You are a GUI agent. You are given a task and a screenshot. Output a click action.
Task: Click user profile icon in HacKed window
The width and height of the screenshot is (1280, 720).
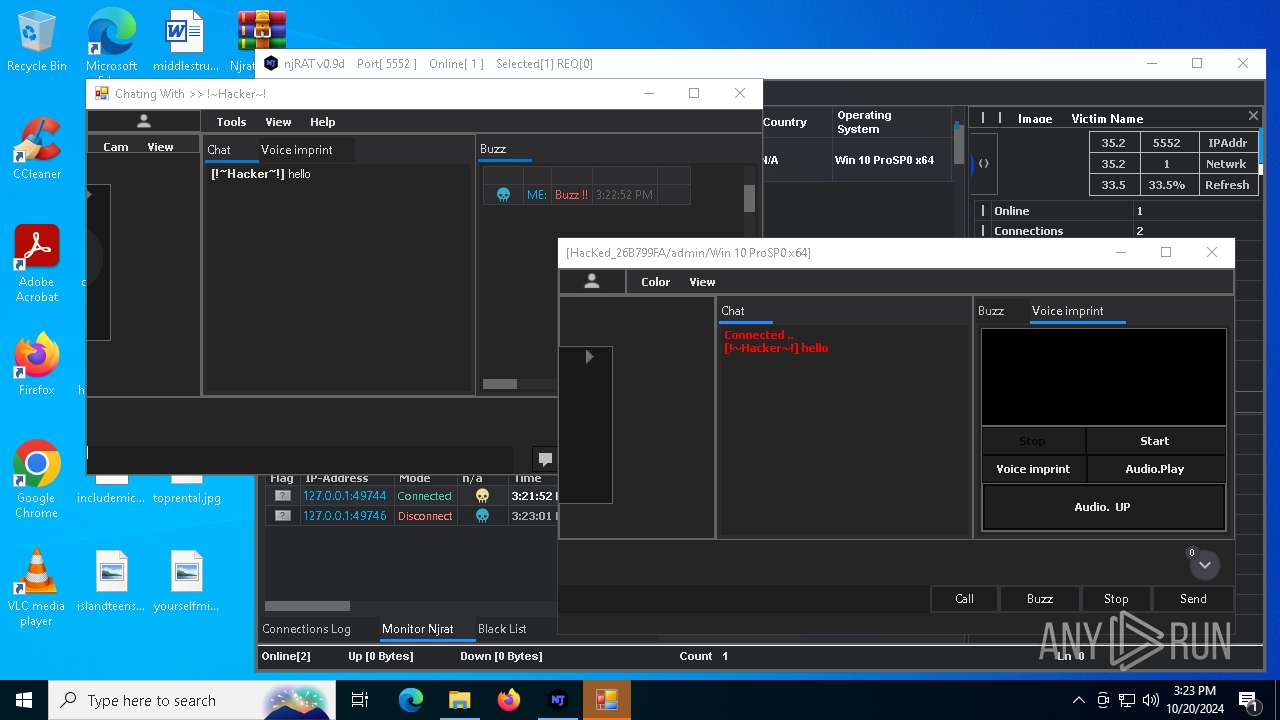[592, 282]
